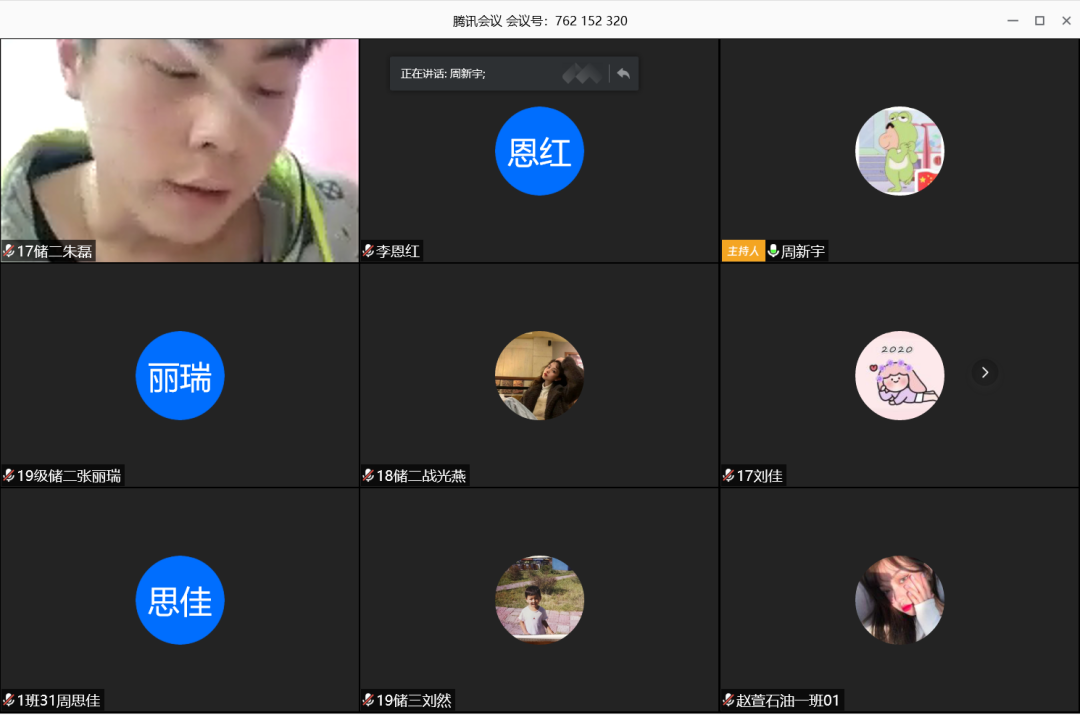This screenshot has height=715, width=1080.
Task: Select the 丽瑞 blue avatar circle
Action: [180, 376]
